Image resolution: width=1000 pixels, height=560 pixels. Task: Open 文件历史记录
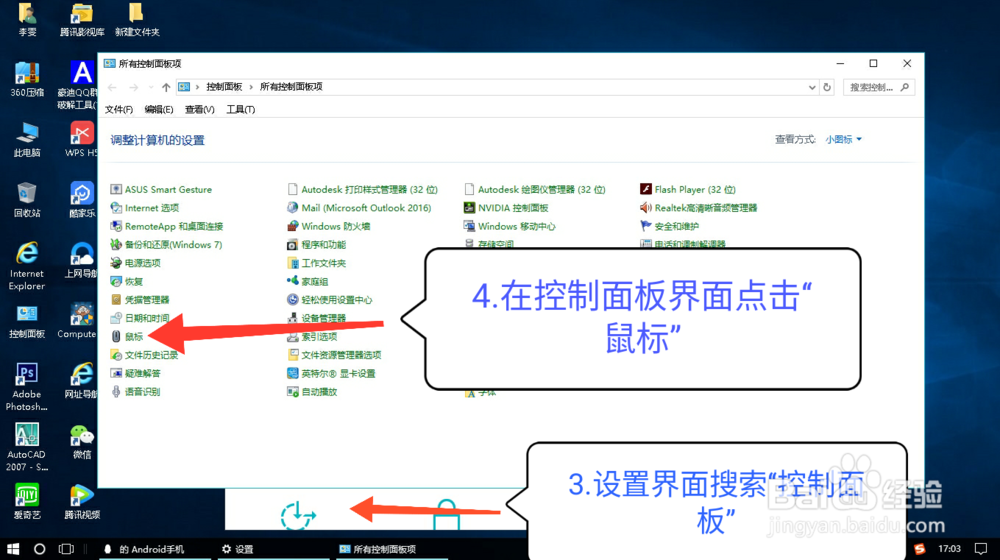(x=144, y=355)
